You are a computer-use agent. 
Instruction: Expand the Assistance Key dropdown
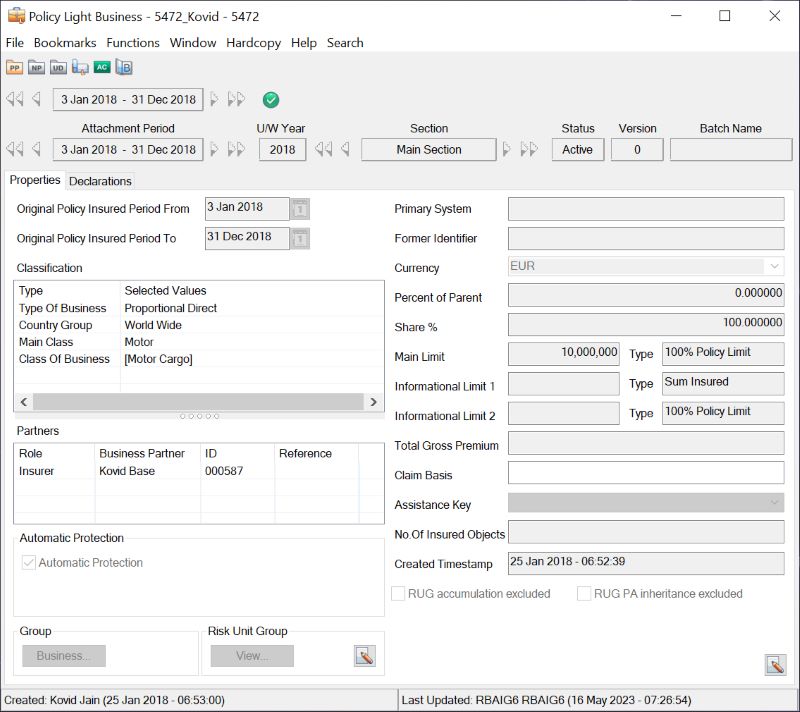click(x=774, y=504)
